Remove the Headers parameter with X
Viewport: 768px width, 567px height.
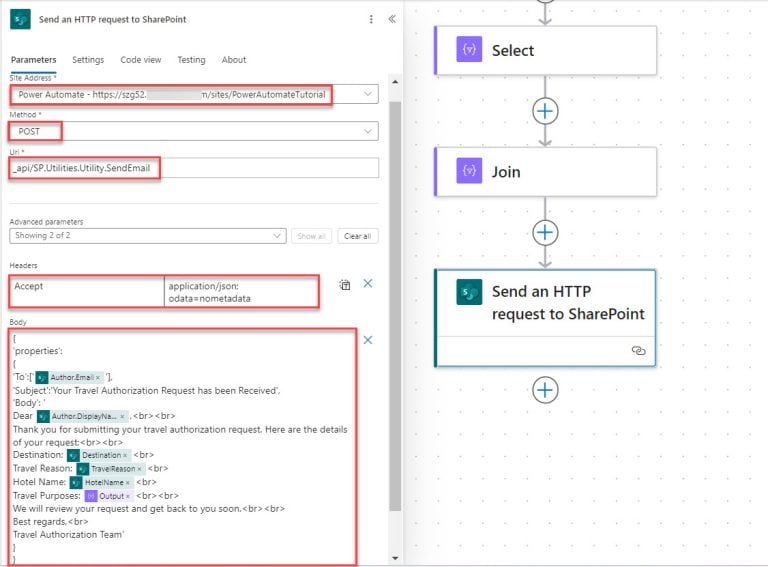point(368,284)
